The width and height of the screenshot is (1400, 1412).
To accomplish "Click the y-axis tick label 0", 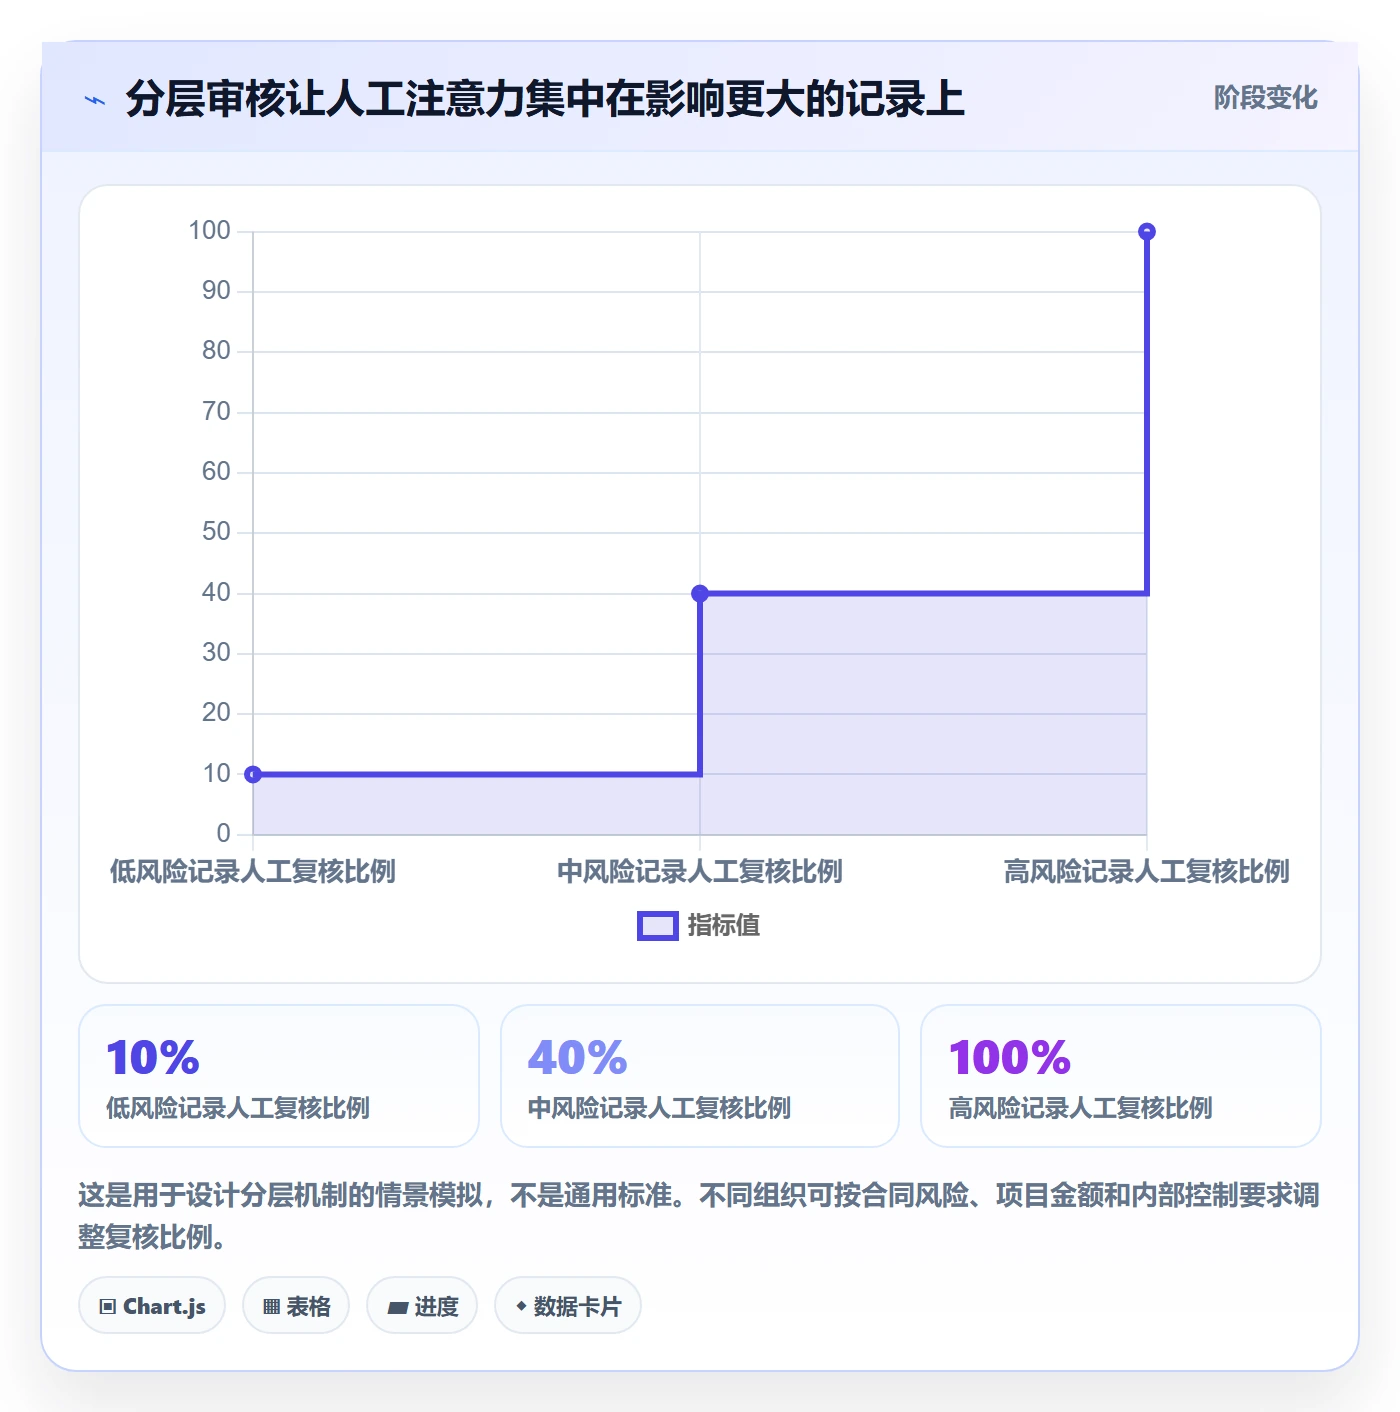I will tap(223, 833).
